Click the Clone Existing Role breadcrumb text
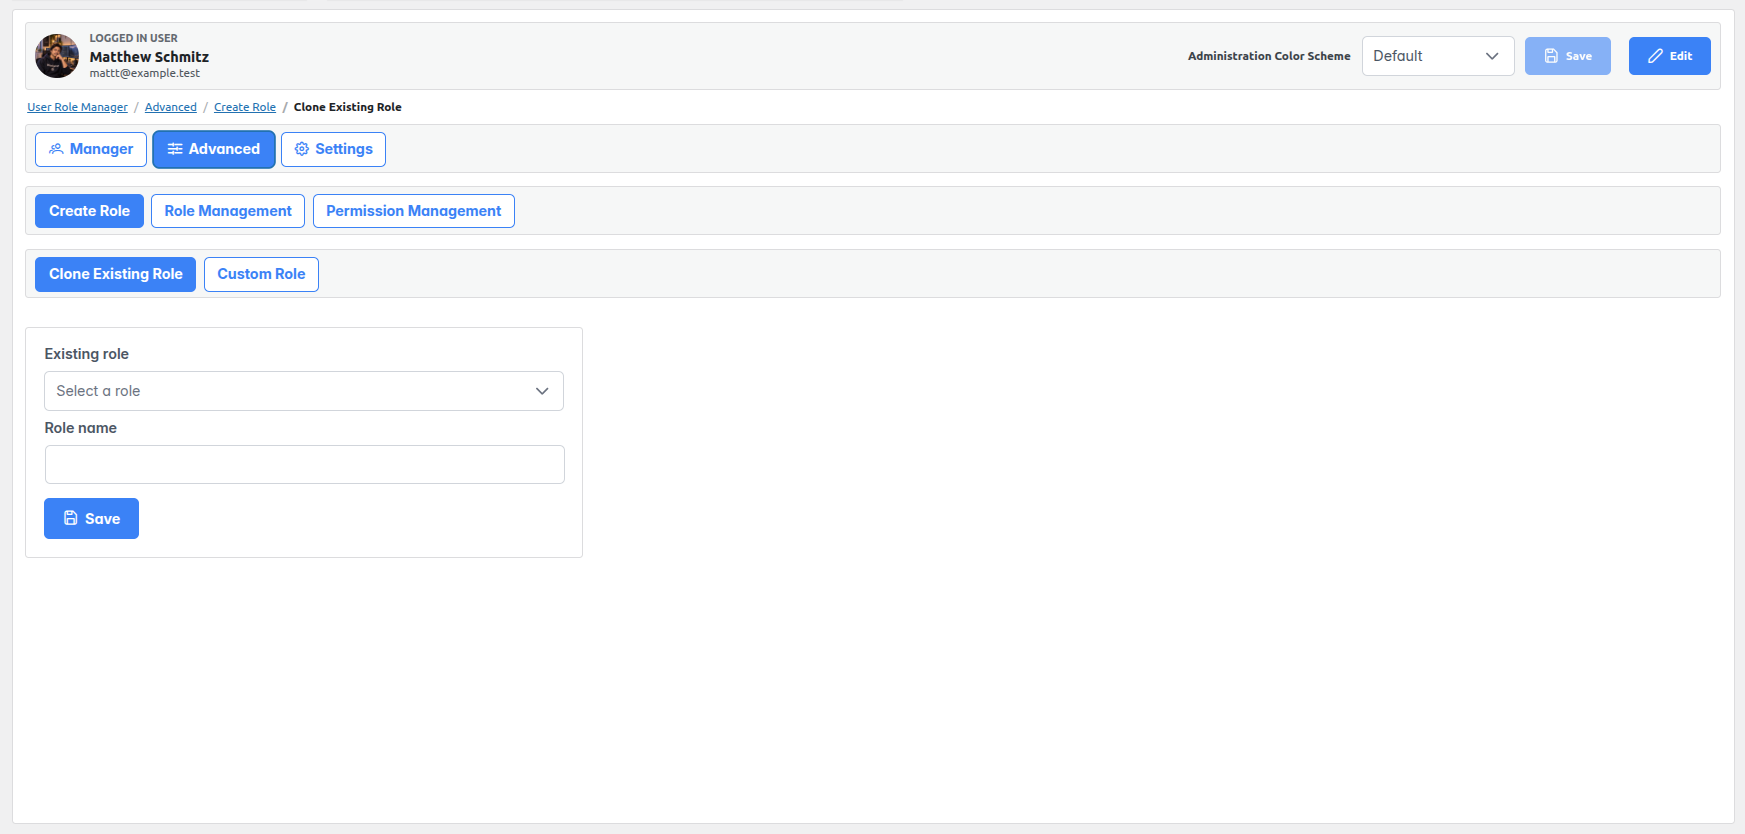The height and width of the screenshot is (834, 1745). tap(348, 107)
